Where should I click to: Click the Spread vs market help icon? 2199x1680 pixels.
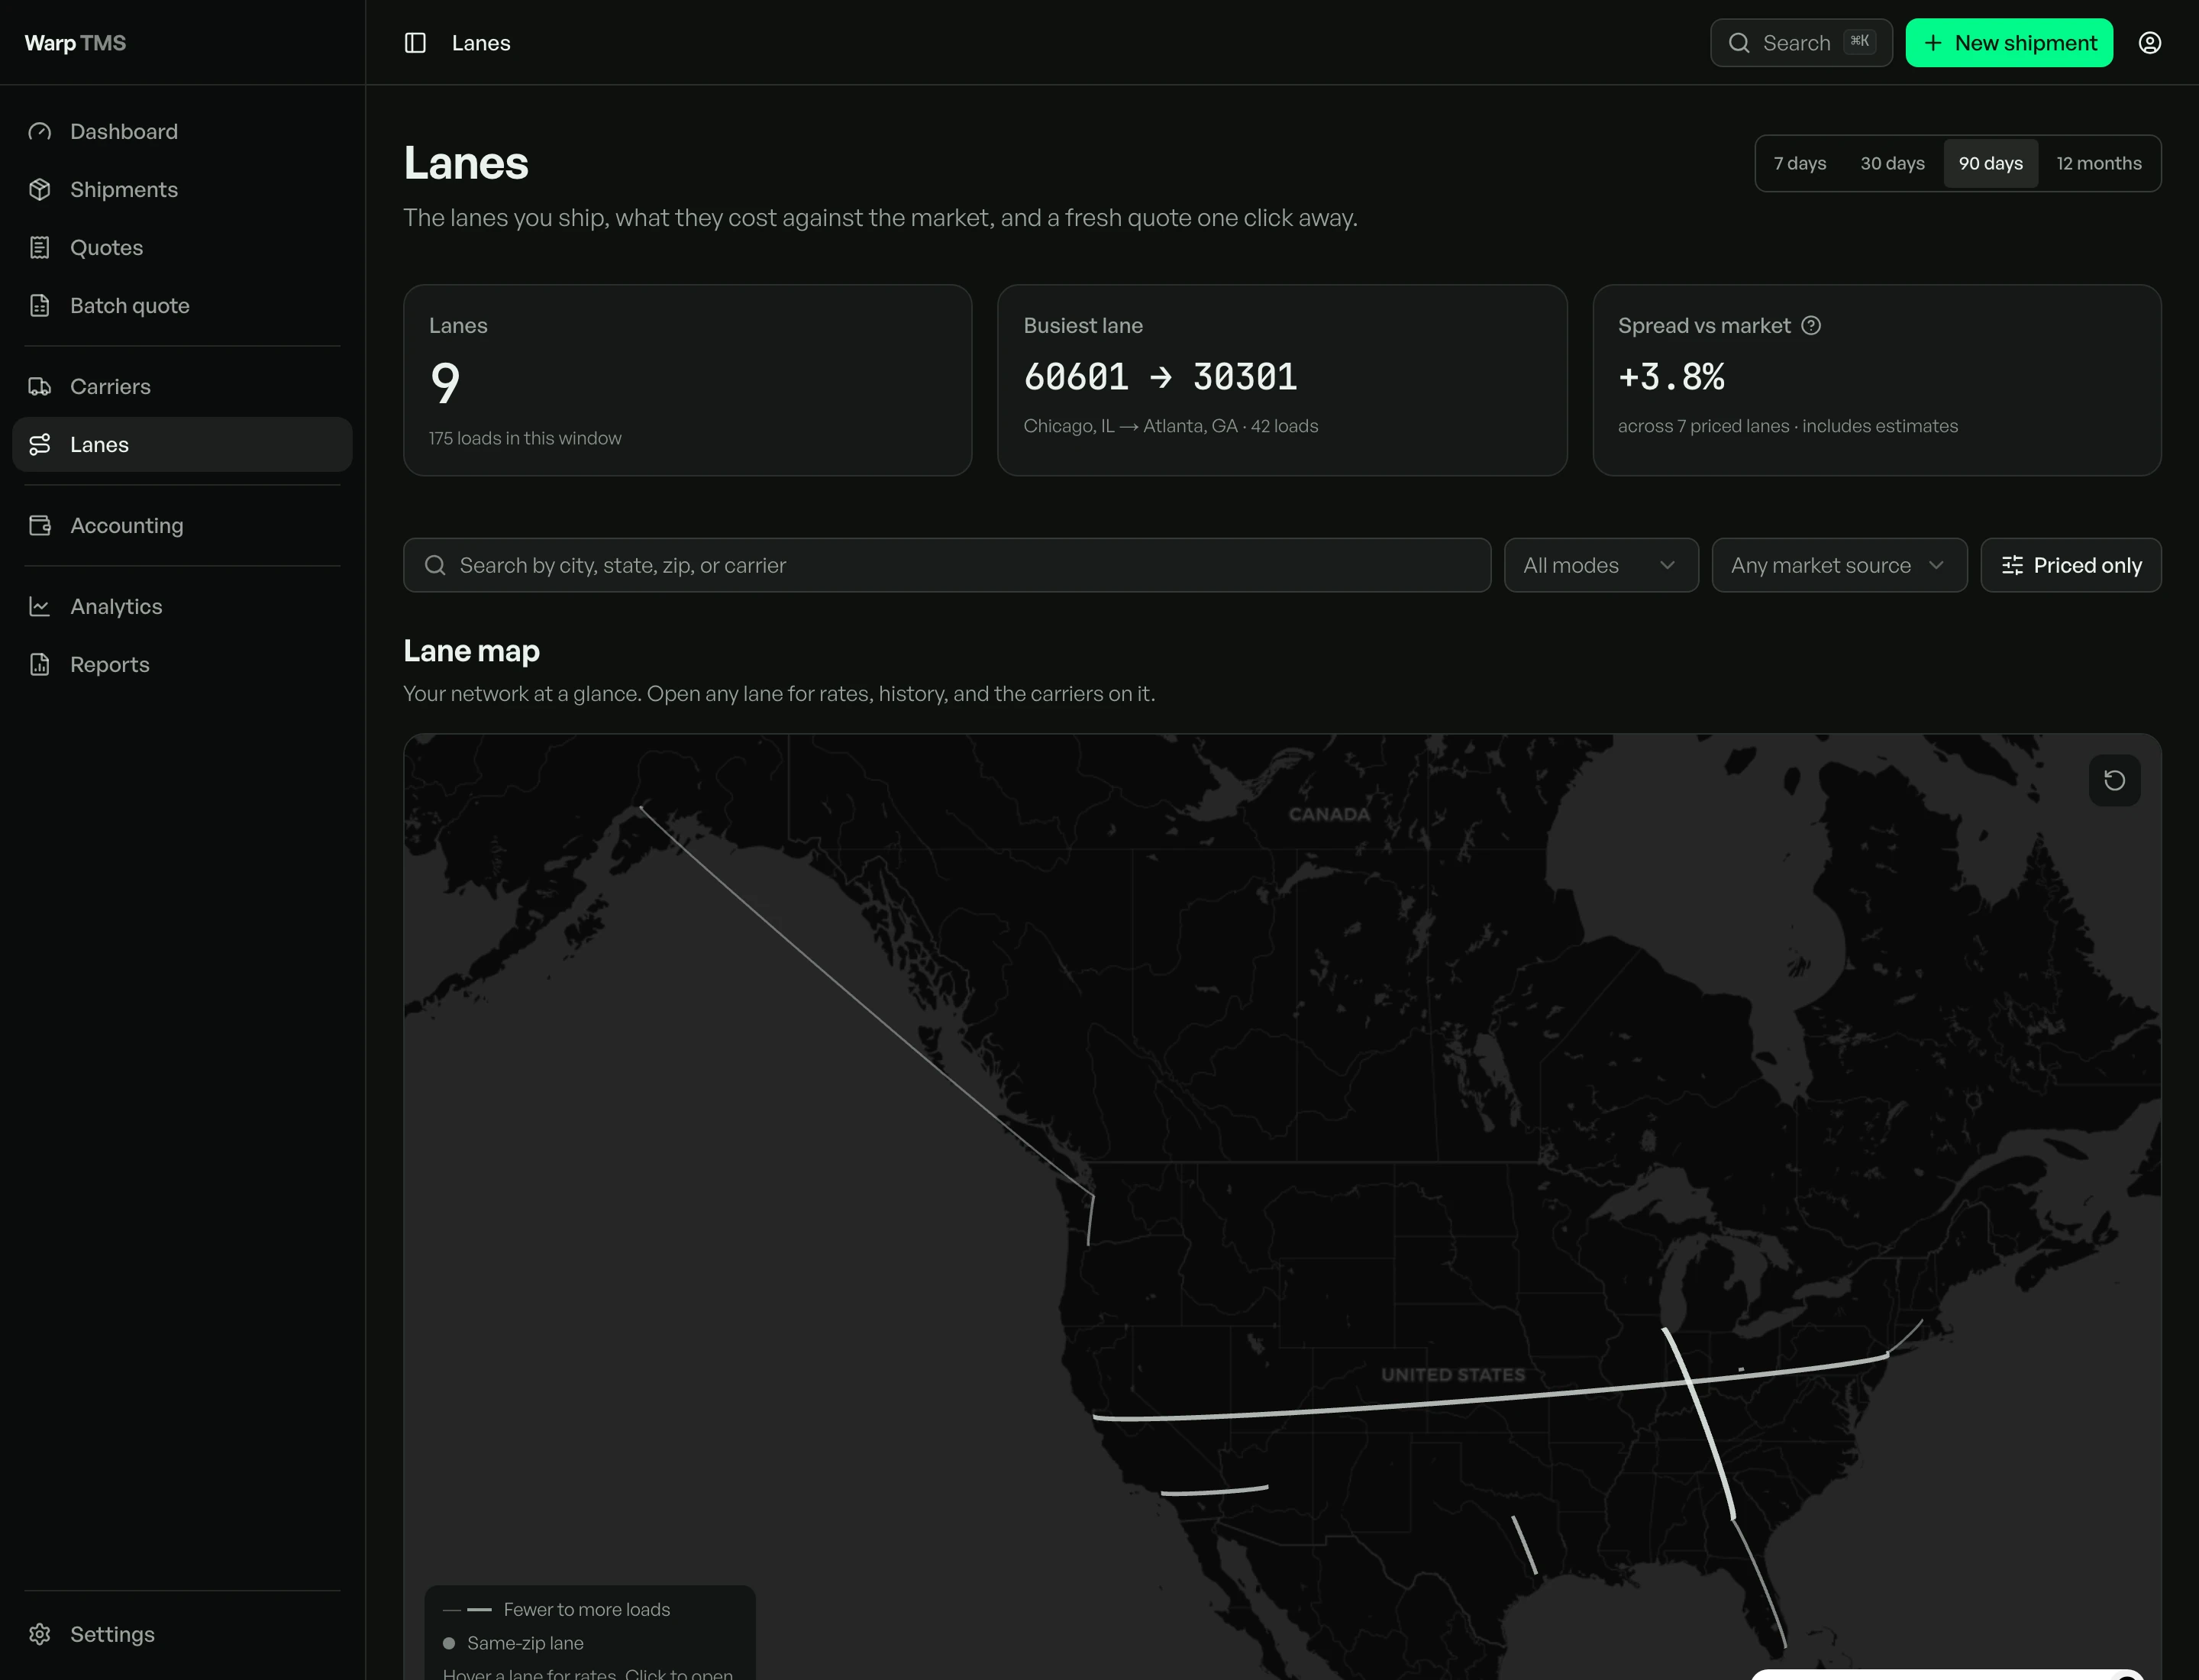[x=1811, y=326]
